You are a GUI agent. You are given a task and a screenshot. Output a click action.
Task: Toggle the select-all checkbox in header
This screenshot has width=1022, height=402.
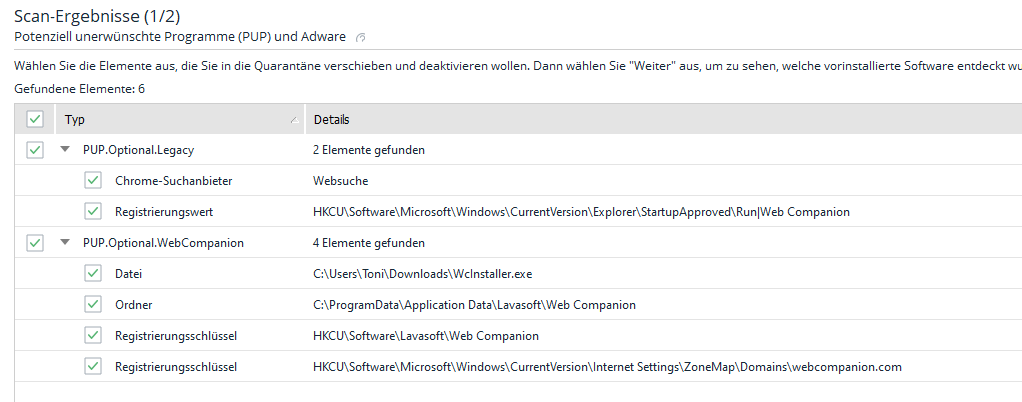[35, 119]
